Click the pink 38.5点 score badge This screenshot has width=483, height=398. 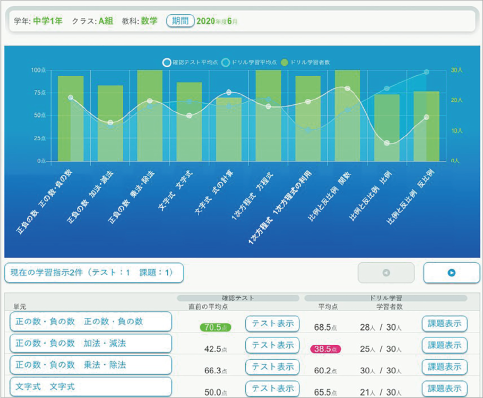(x=325, y=349)
